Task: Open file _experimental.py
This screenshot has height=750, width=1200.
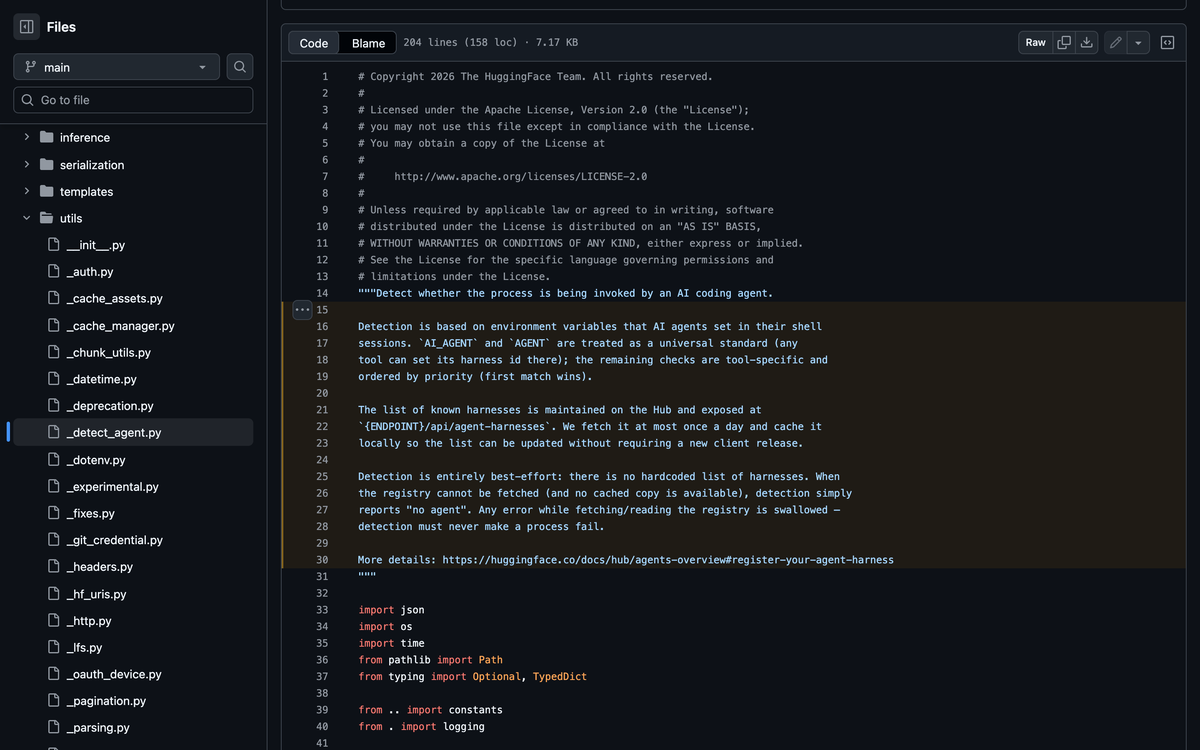Action: click(112, 487)
